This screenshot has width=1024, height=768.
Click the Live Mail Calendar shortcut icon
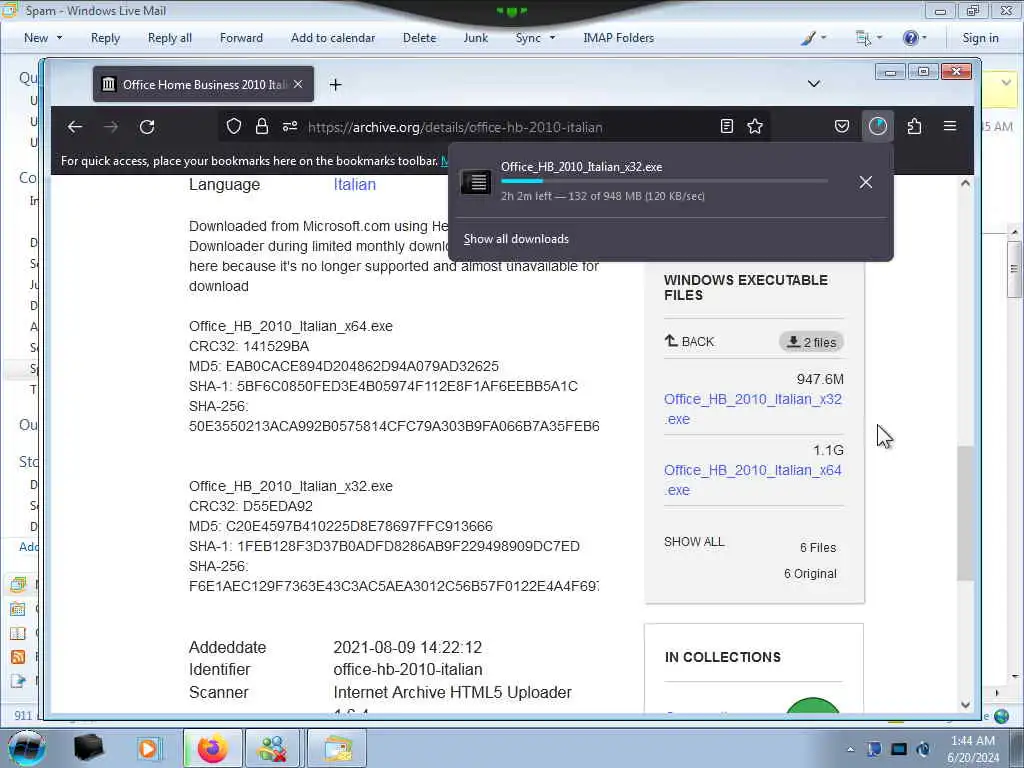(x=18, y=609)
